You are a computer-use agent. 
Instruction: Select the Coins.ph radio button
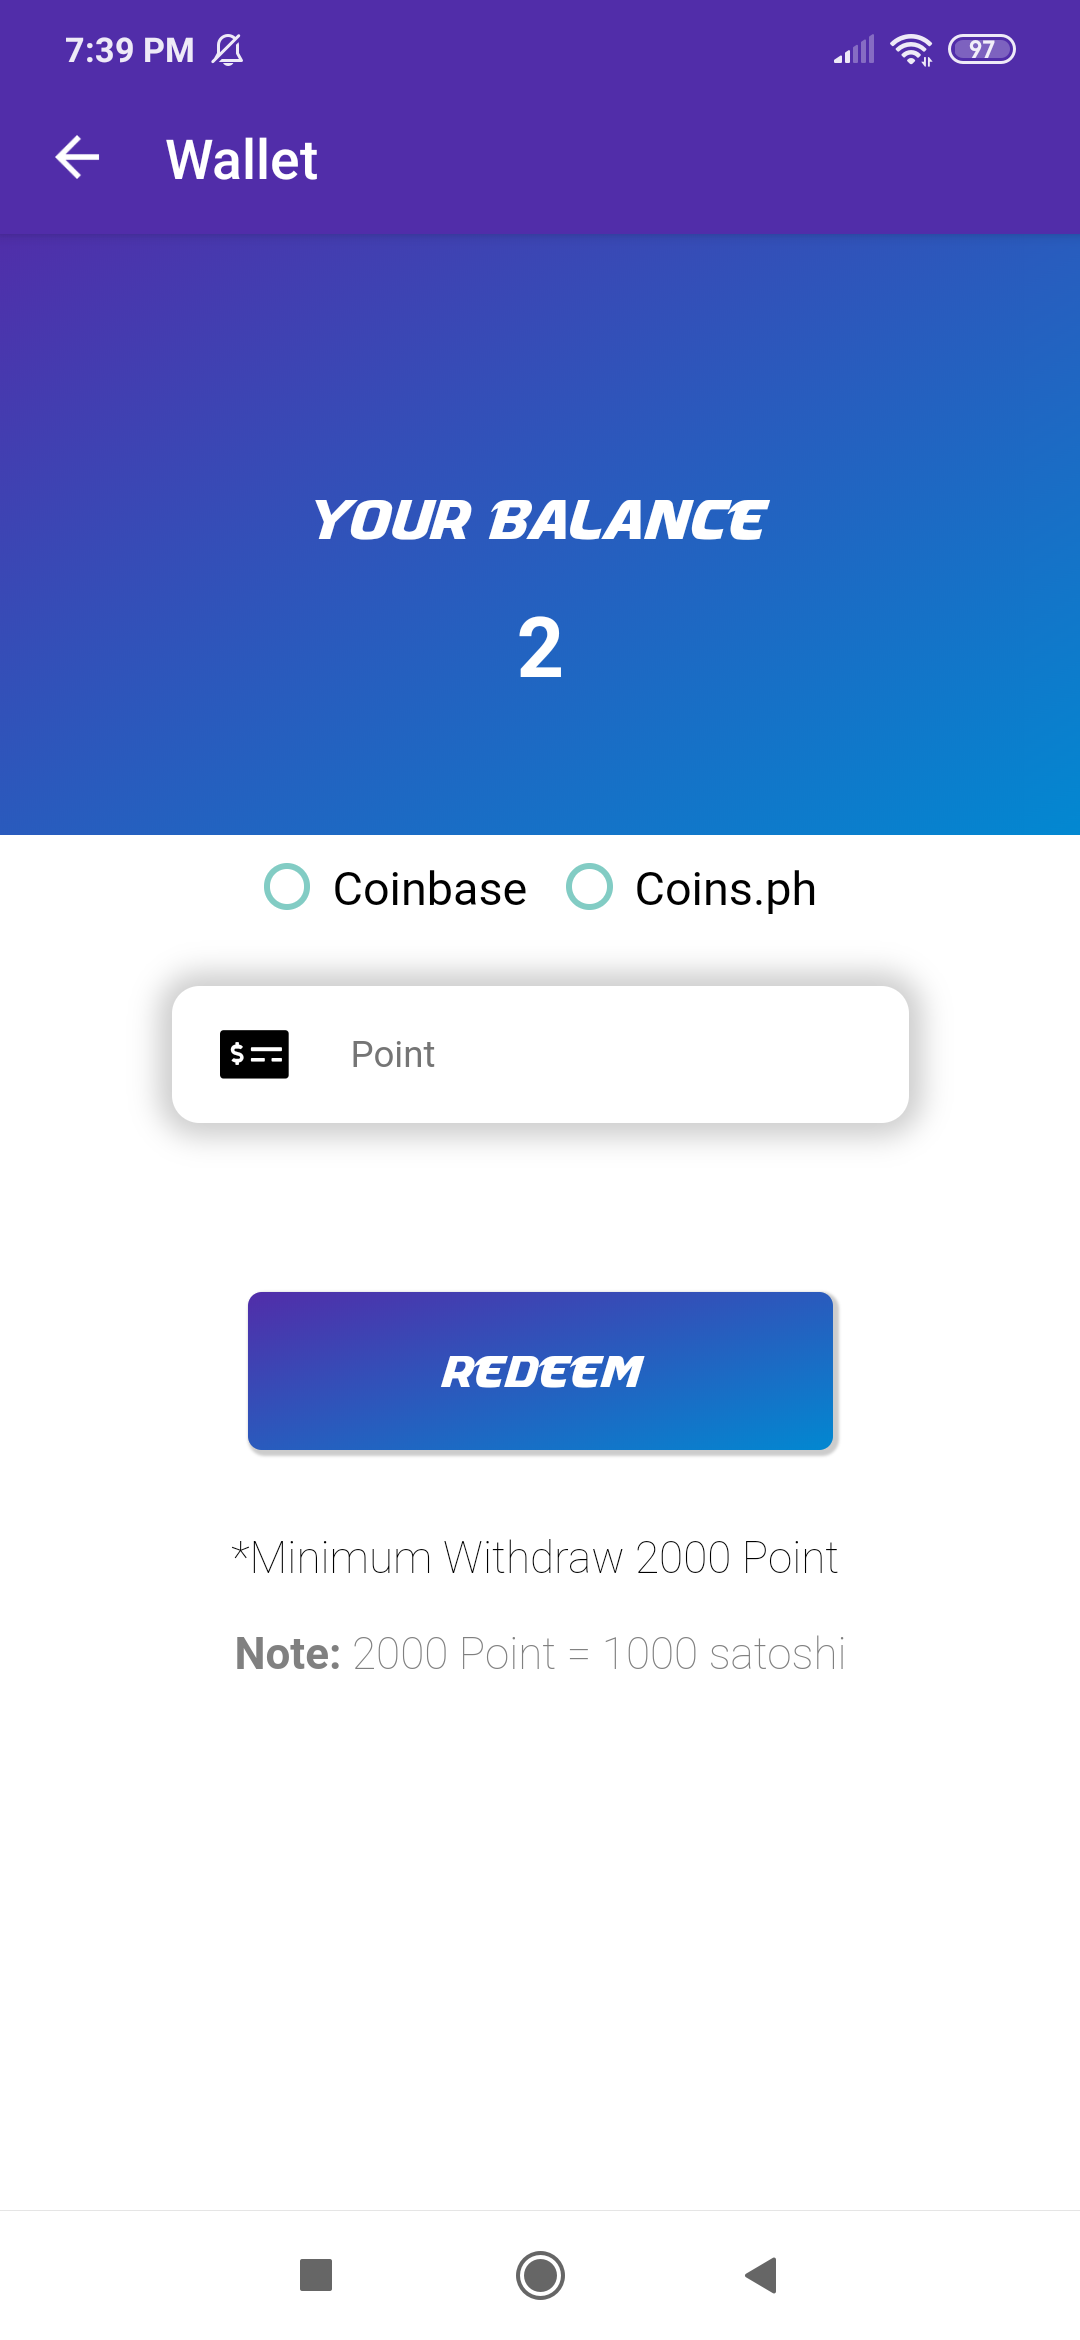(x=589, y=887)
